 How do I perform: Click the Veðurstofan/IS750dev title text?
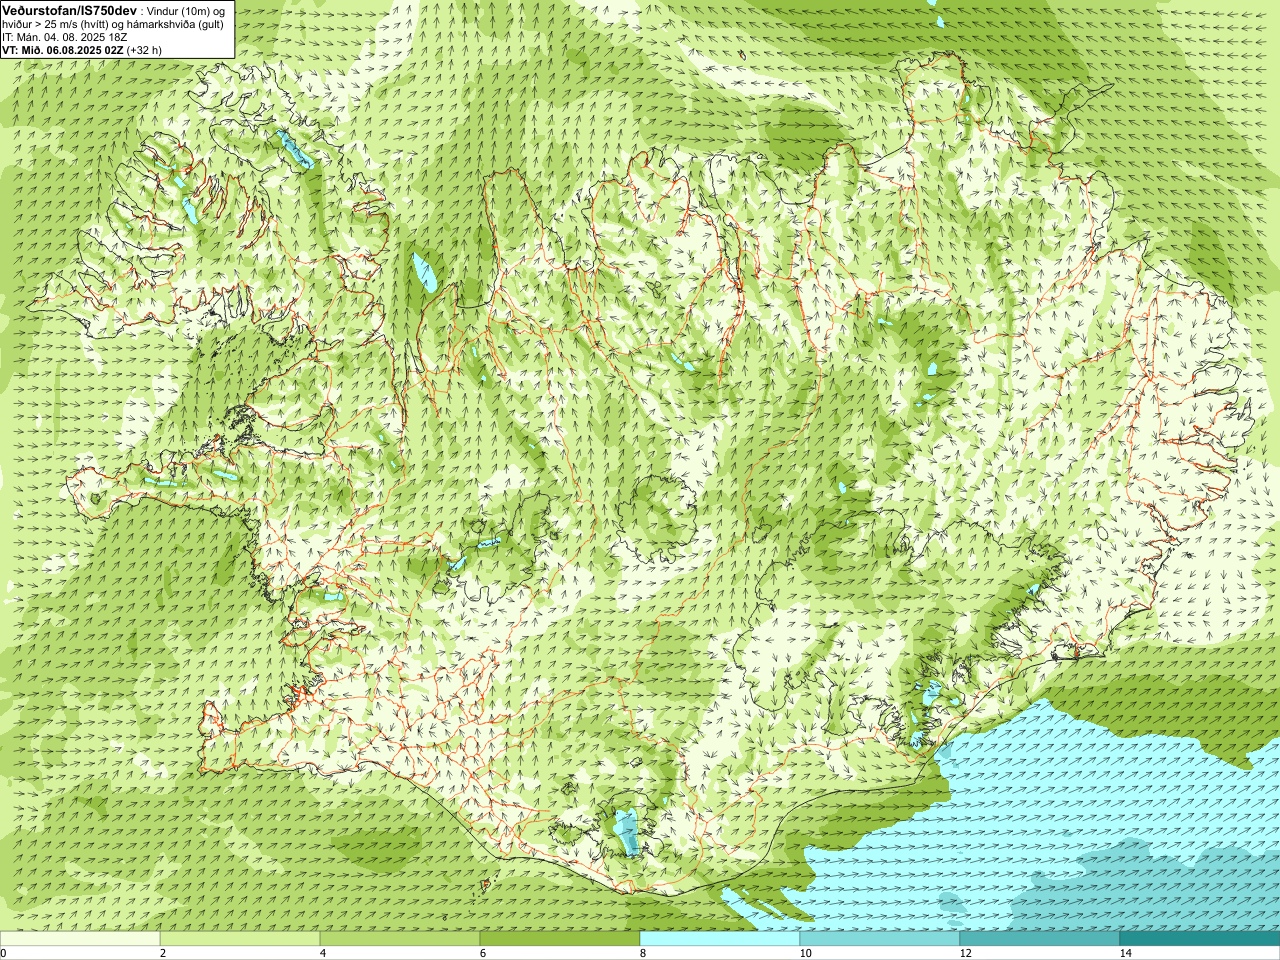coord(69,9)
